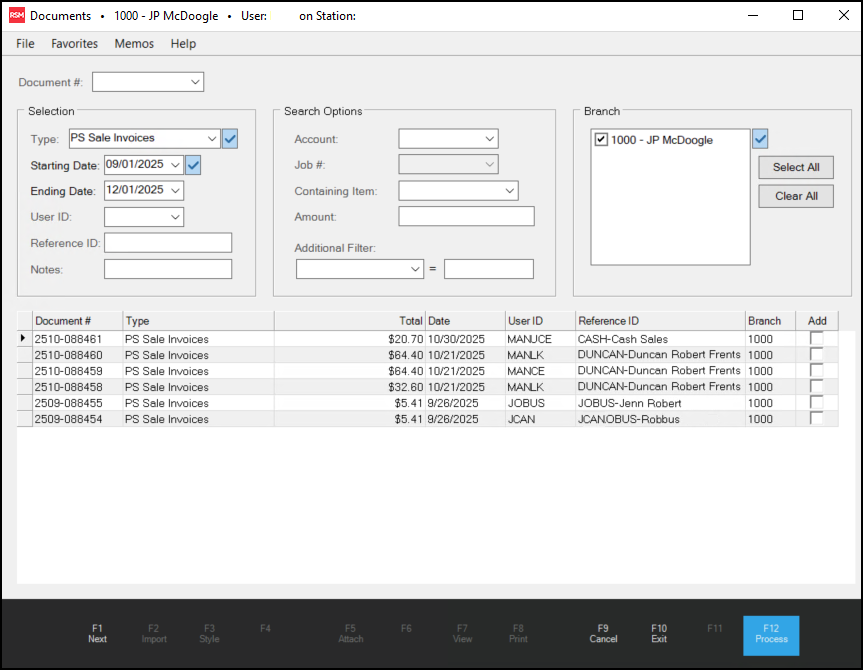Open the File menu
The height and width of the screenshot is (670, 863).
[x=25, y=44]
